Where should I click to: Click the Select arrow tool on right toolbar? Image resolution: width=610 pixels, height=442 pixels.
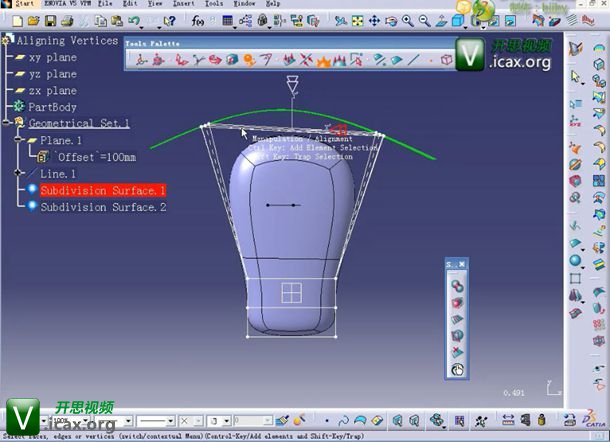[x=576, y=77]
